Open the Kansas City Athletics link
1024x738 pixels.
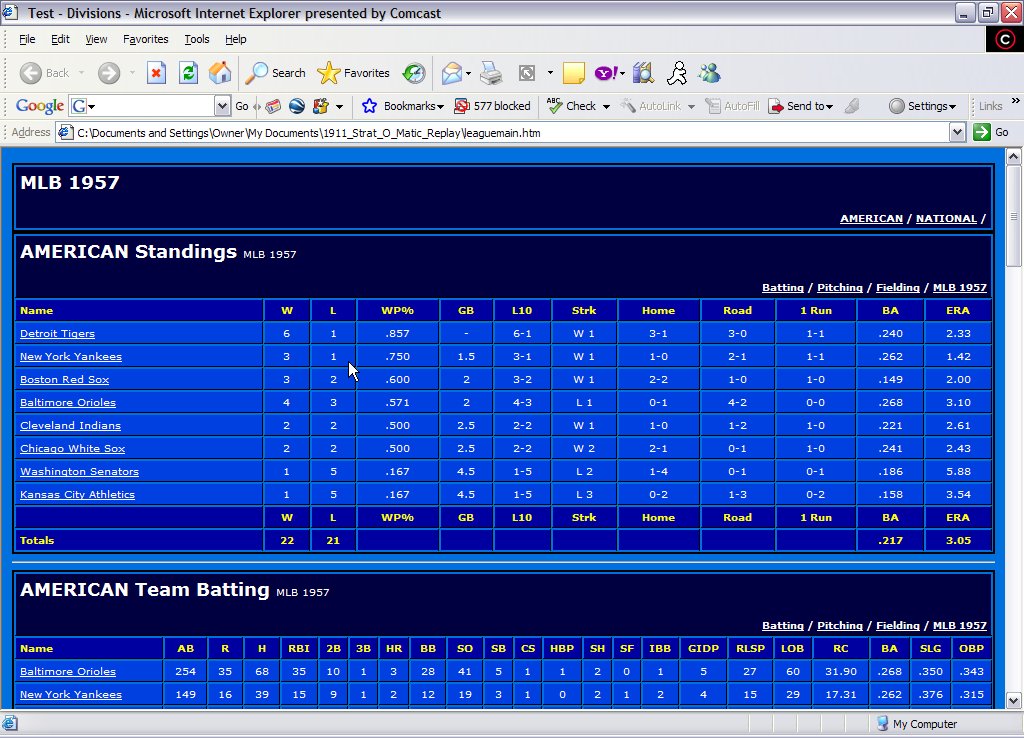tap(77, 494)
